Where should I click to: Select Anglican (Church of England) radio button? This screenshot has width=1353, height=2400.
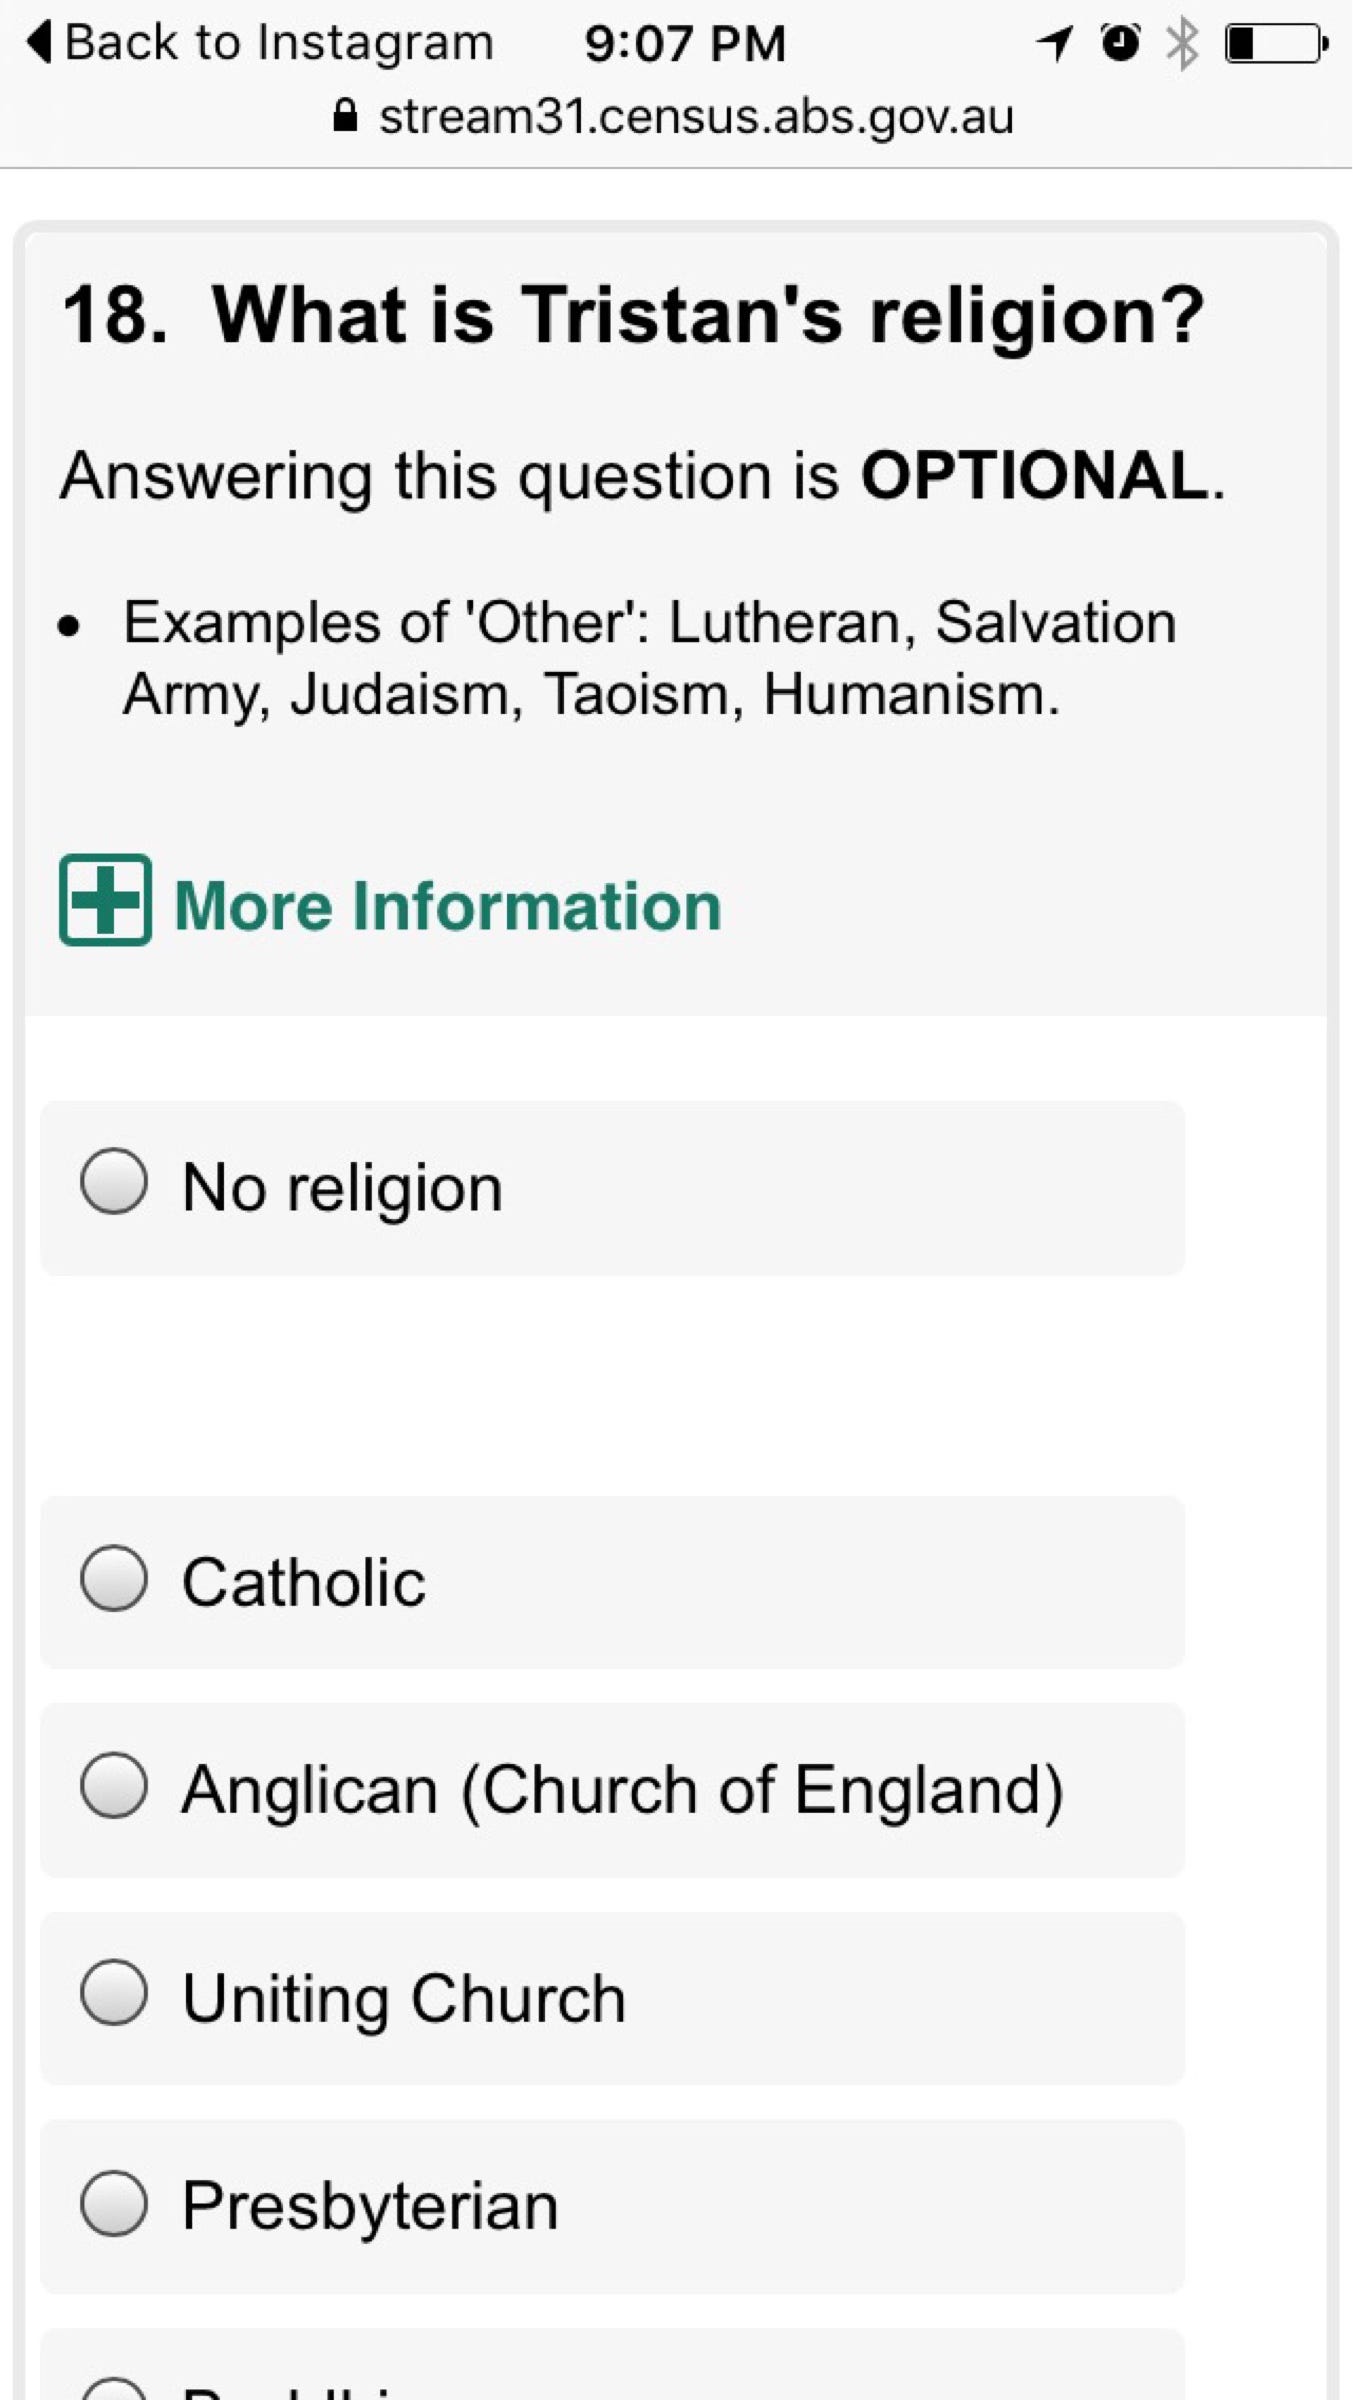click(114, 1785)
